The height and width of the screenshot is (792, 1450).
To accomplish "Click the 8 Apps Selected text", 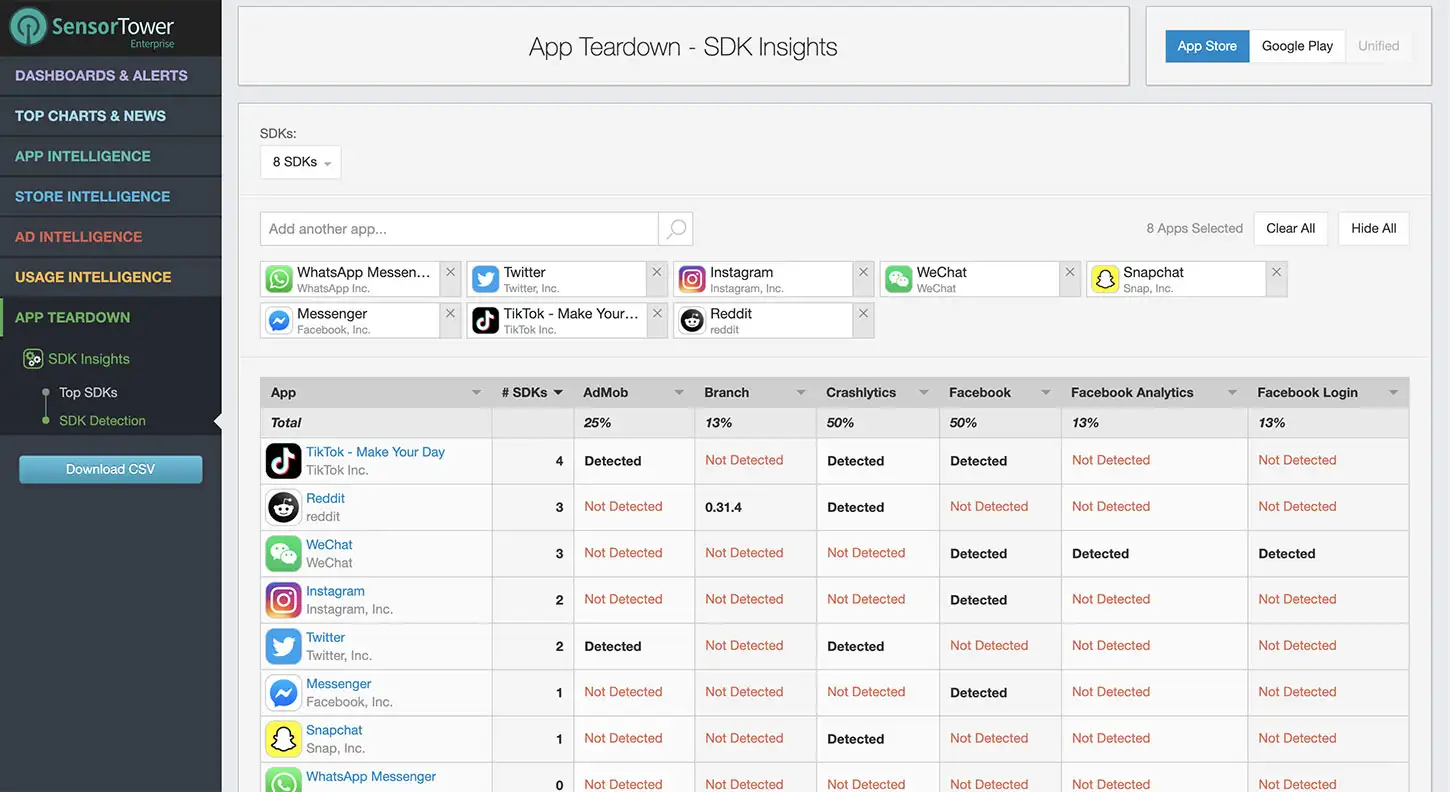I will tap(1194, 229).
